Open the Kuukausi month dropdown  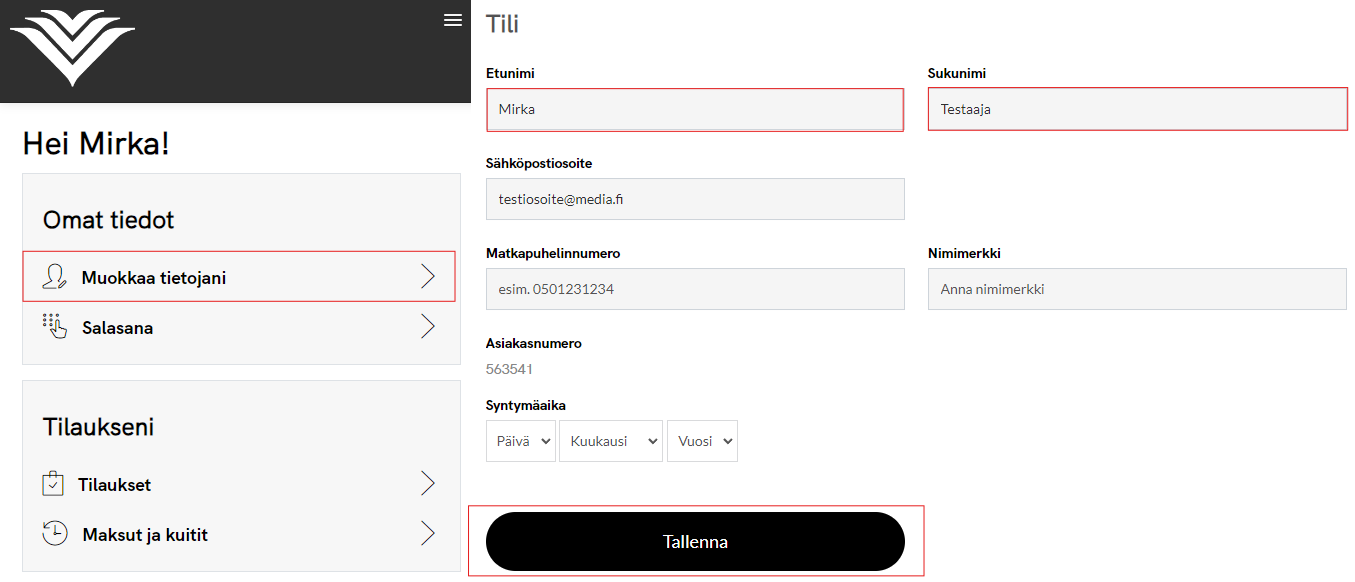[x=610, y=441]
